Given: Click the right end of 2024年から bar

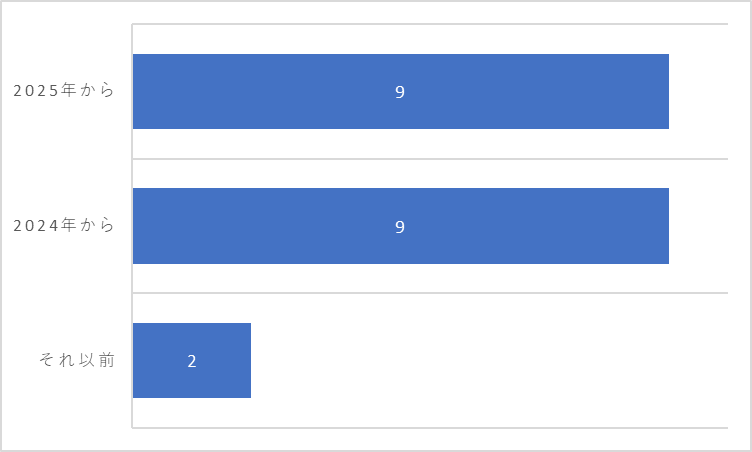Looking at the screenshot, I should pos(666,226).
